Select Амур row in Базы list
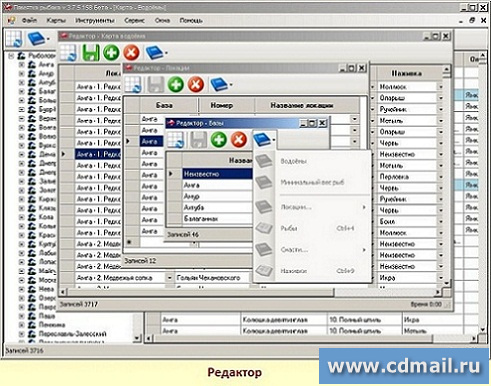 217,196
